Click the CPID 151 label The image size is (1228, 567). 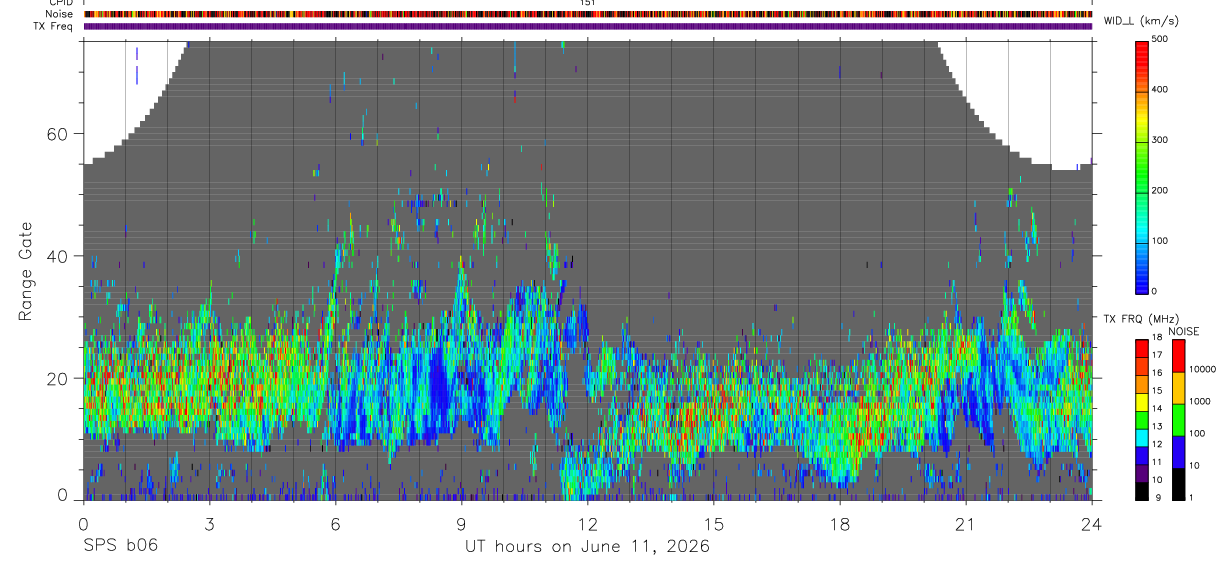(x=587, y=3)
